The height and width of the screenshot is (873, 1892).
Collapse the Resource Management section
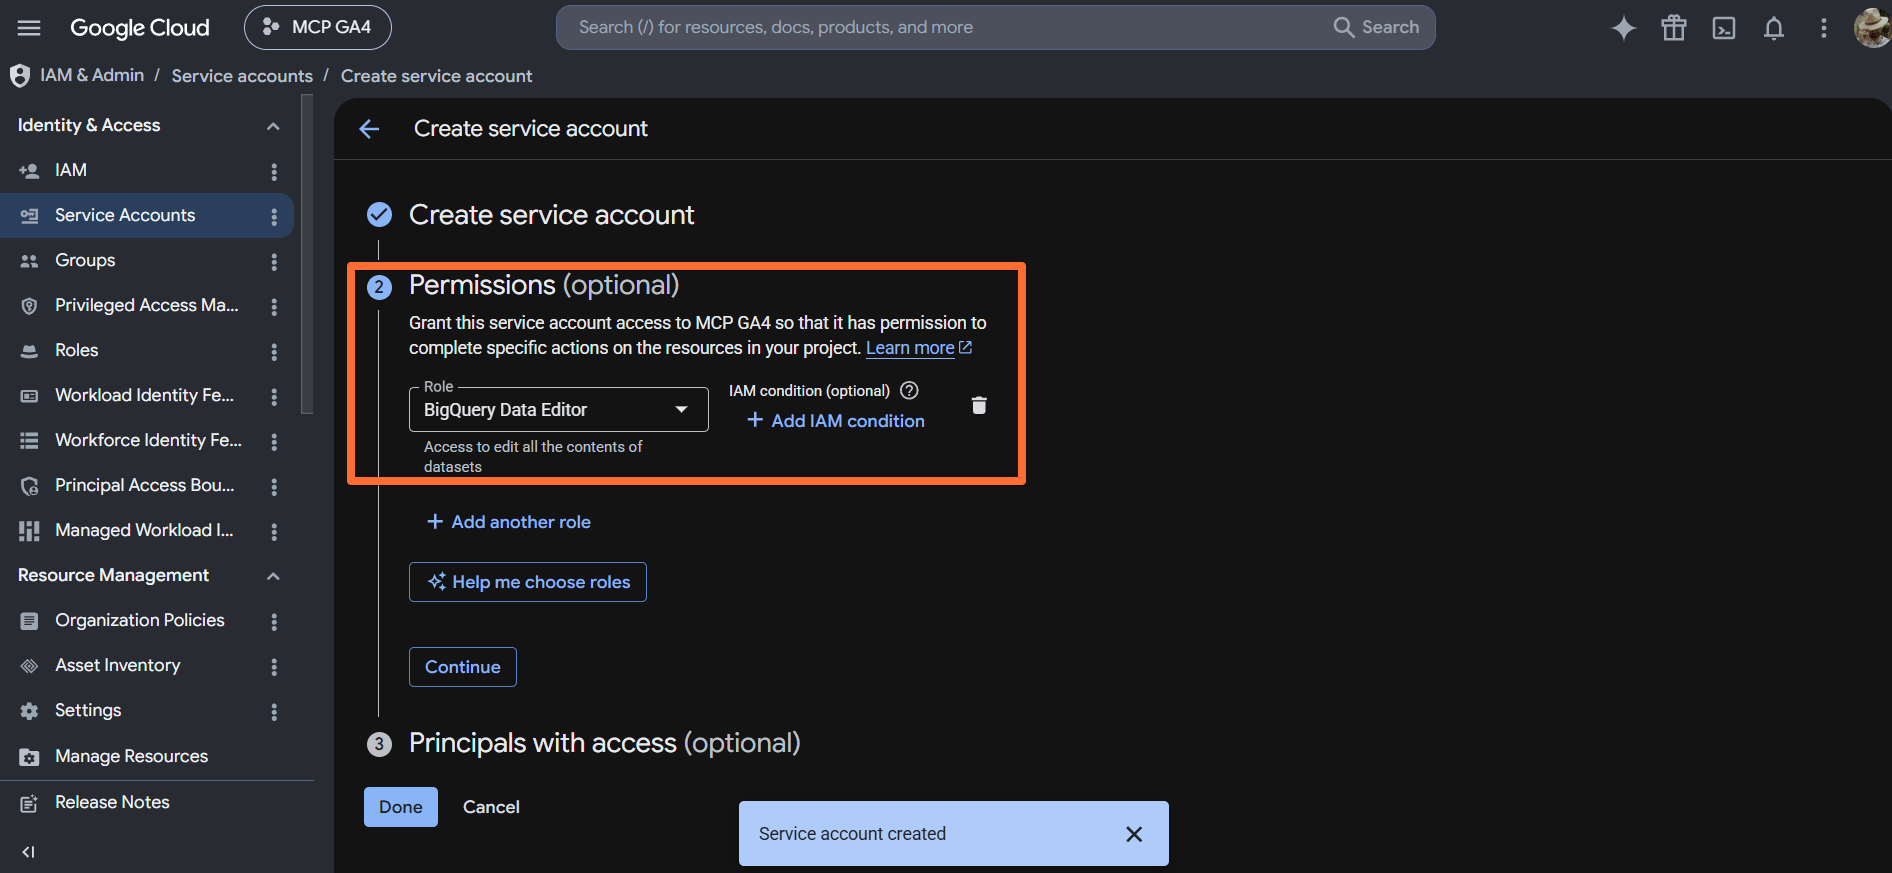(273, 576)
